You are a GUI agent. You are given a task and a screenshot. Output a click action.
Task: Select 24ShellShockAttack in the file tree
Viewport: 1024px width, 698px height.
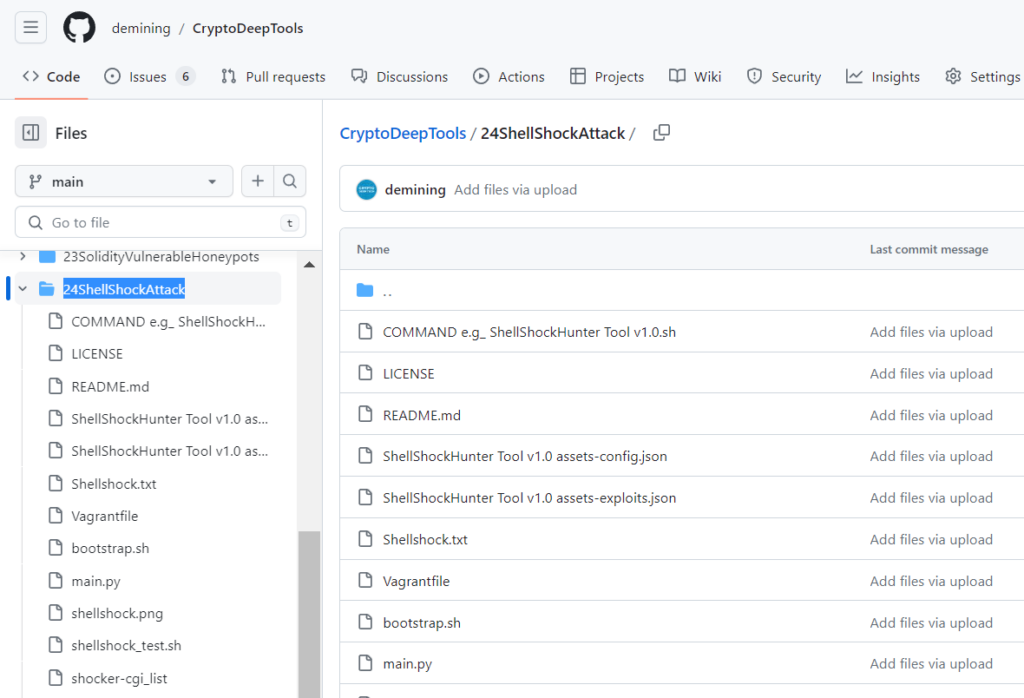(x=124, y=289)
